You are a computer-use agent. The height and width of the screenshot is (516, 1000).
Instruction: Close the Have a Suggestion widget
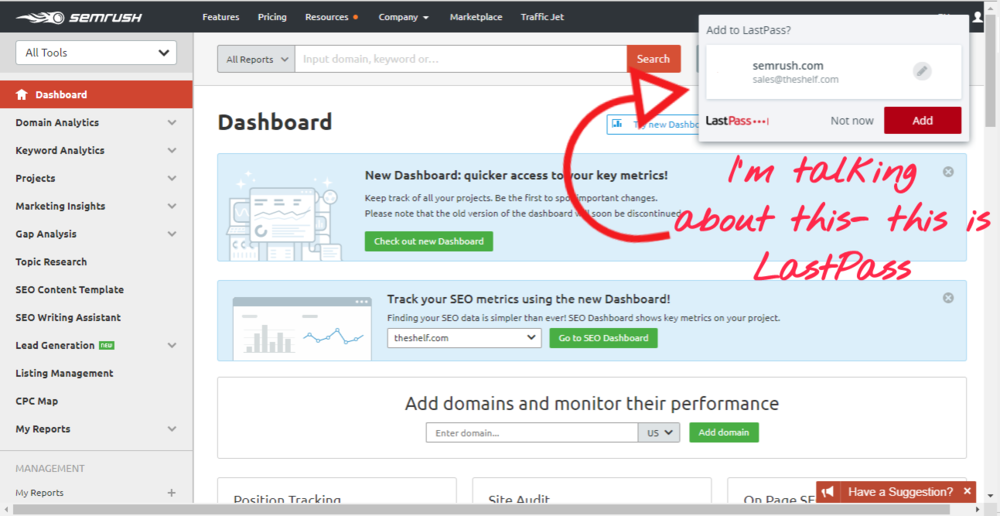pyautogui.click(x=967, y=491)
